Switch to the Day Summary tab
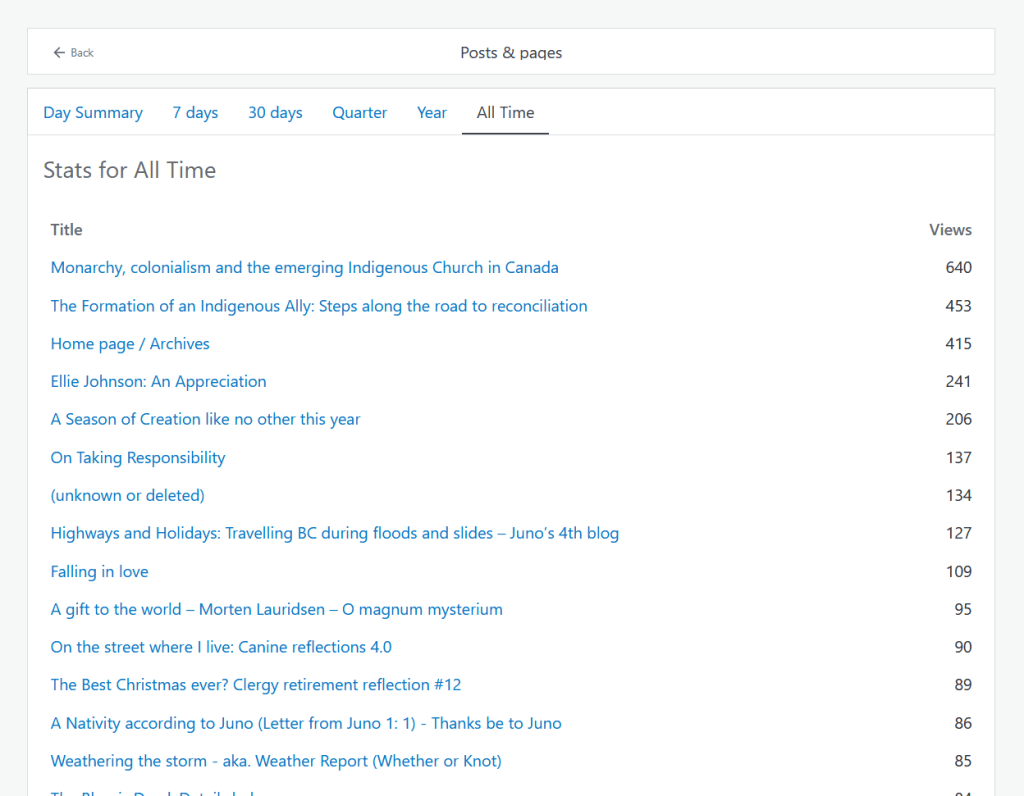 [x=93, y=113]
